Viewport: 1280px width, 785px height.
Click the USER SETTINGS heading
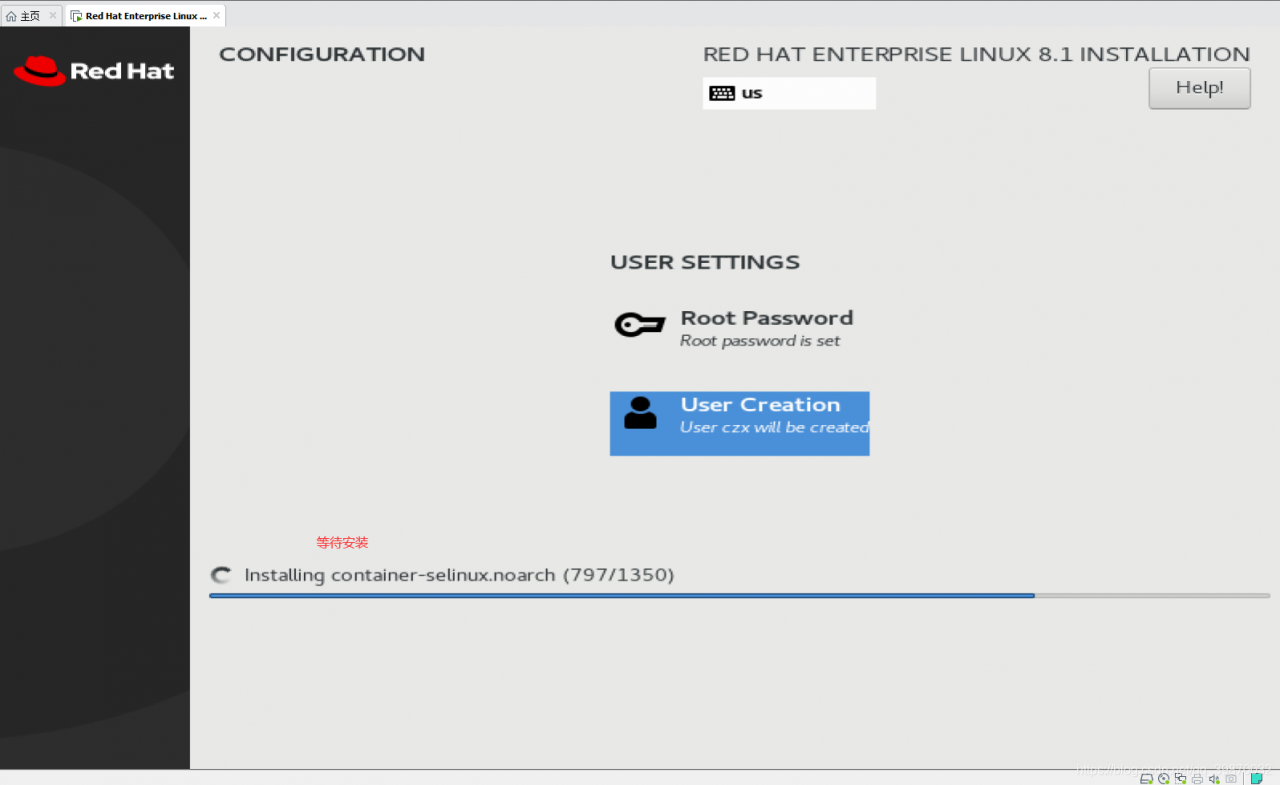[705, 262]
